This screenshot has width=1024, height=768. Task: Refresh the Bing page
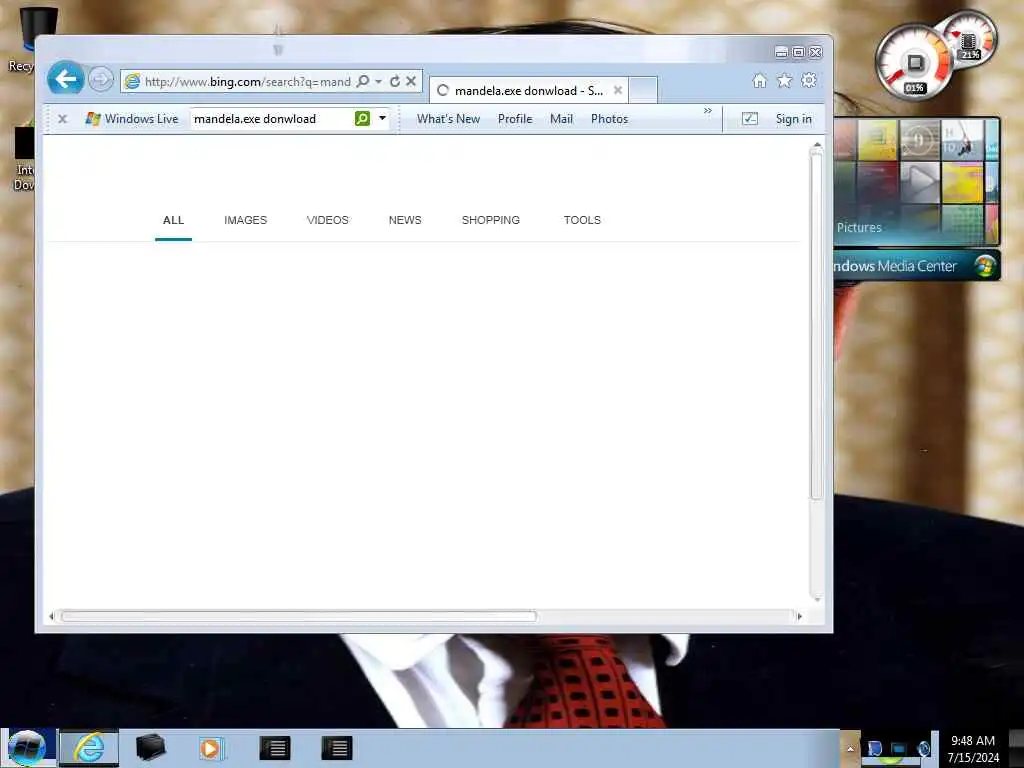point(394,81)
